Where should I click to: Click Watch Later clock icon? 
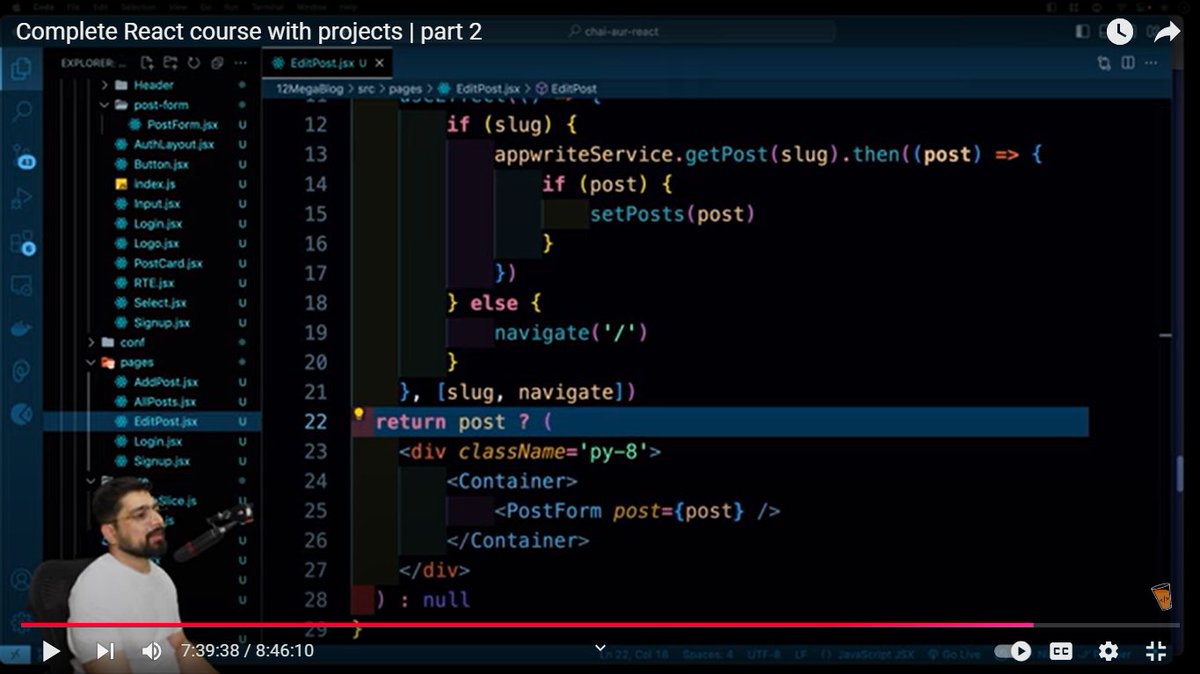click(1119, 32)
